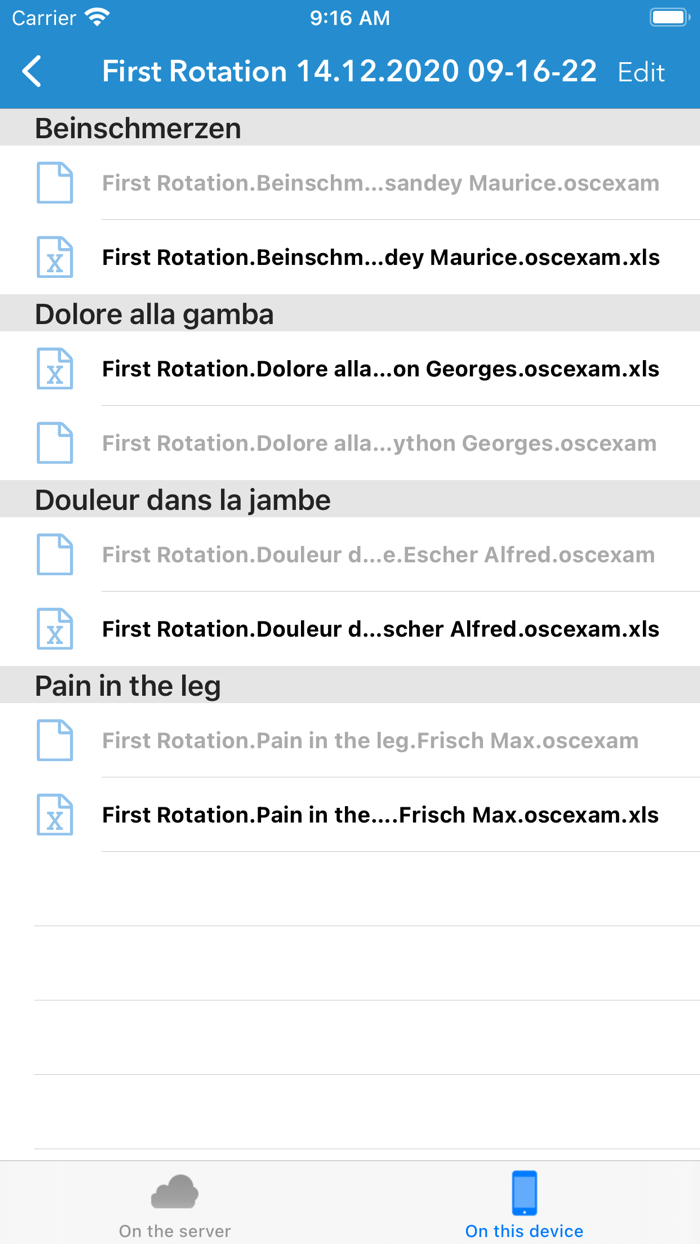Tap the Wi-Fi indicator in status bar
700x1244 pixels.
[x=95, y=16]
